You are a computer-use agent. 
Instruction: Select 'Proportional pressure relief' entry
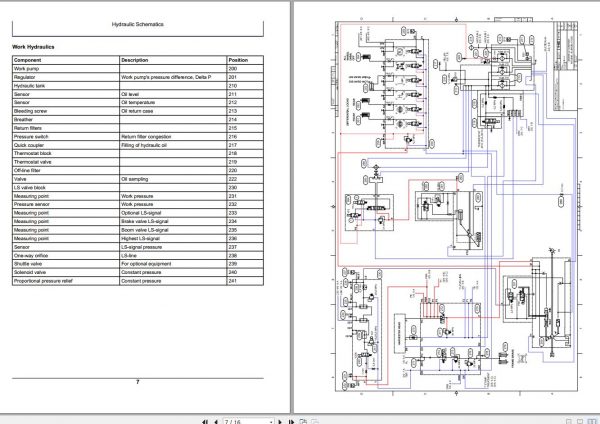[43, 281]
